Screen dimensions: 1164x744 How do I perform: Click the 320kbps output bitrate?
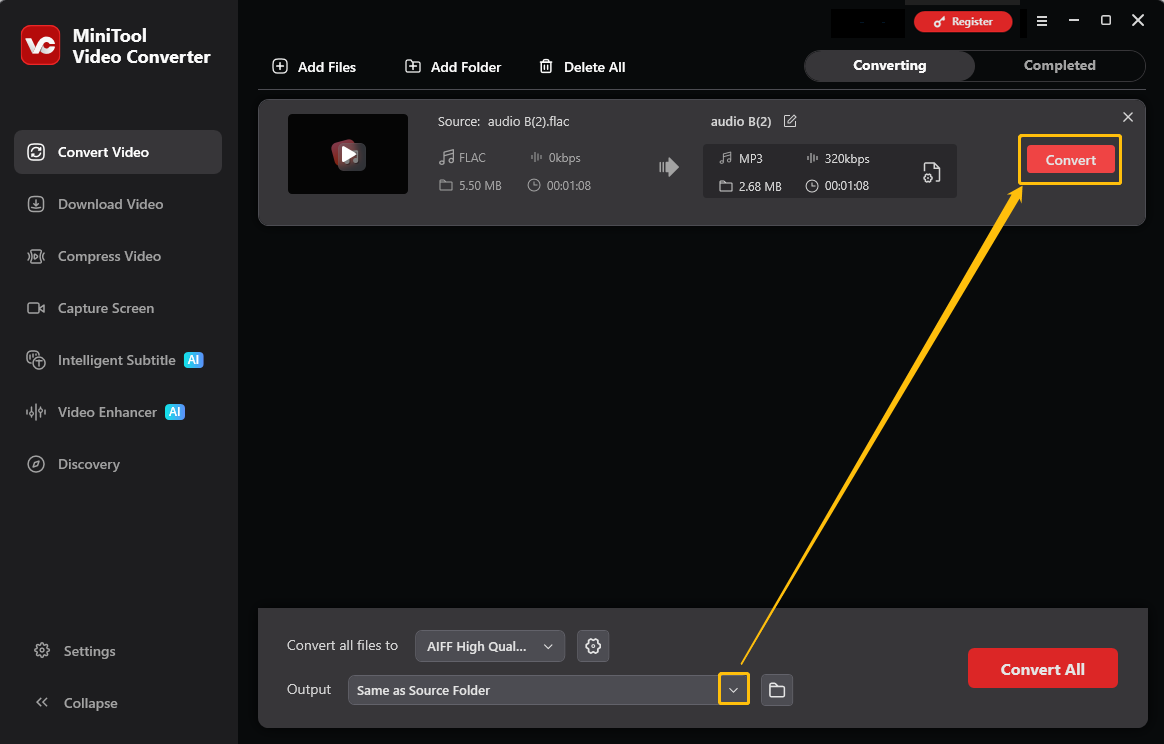pos(847,159)
